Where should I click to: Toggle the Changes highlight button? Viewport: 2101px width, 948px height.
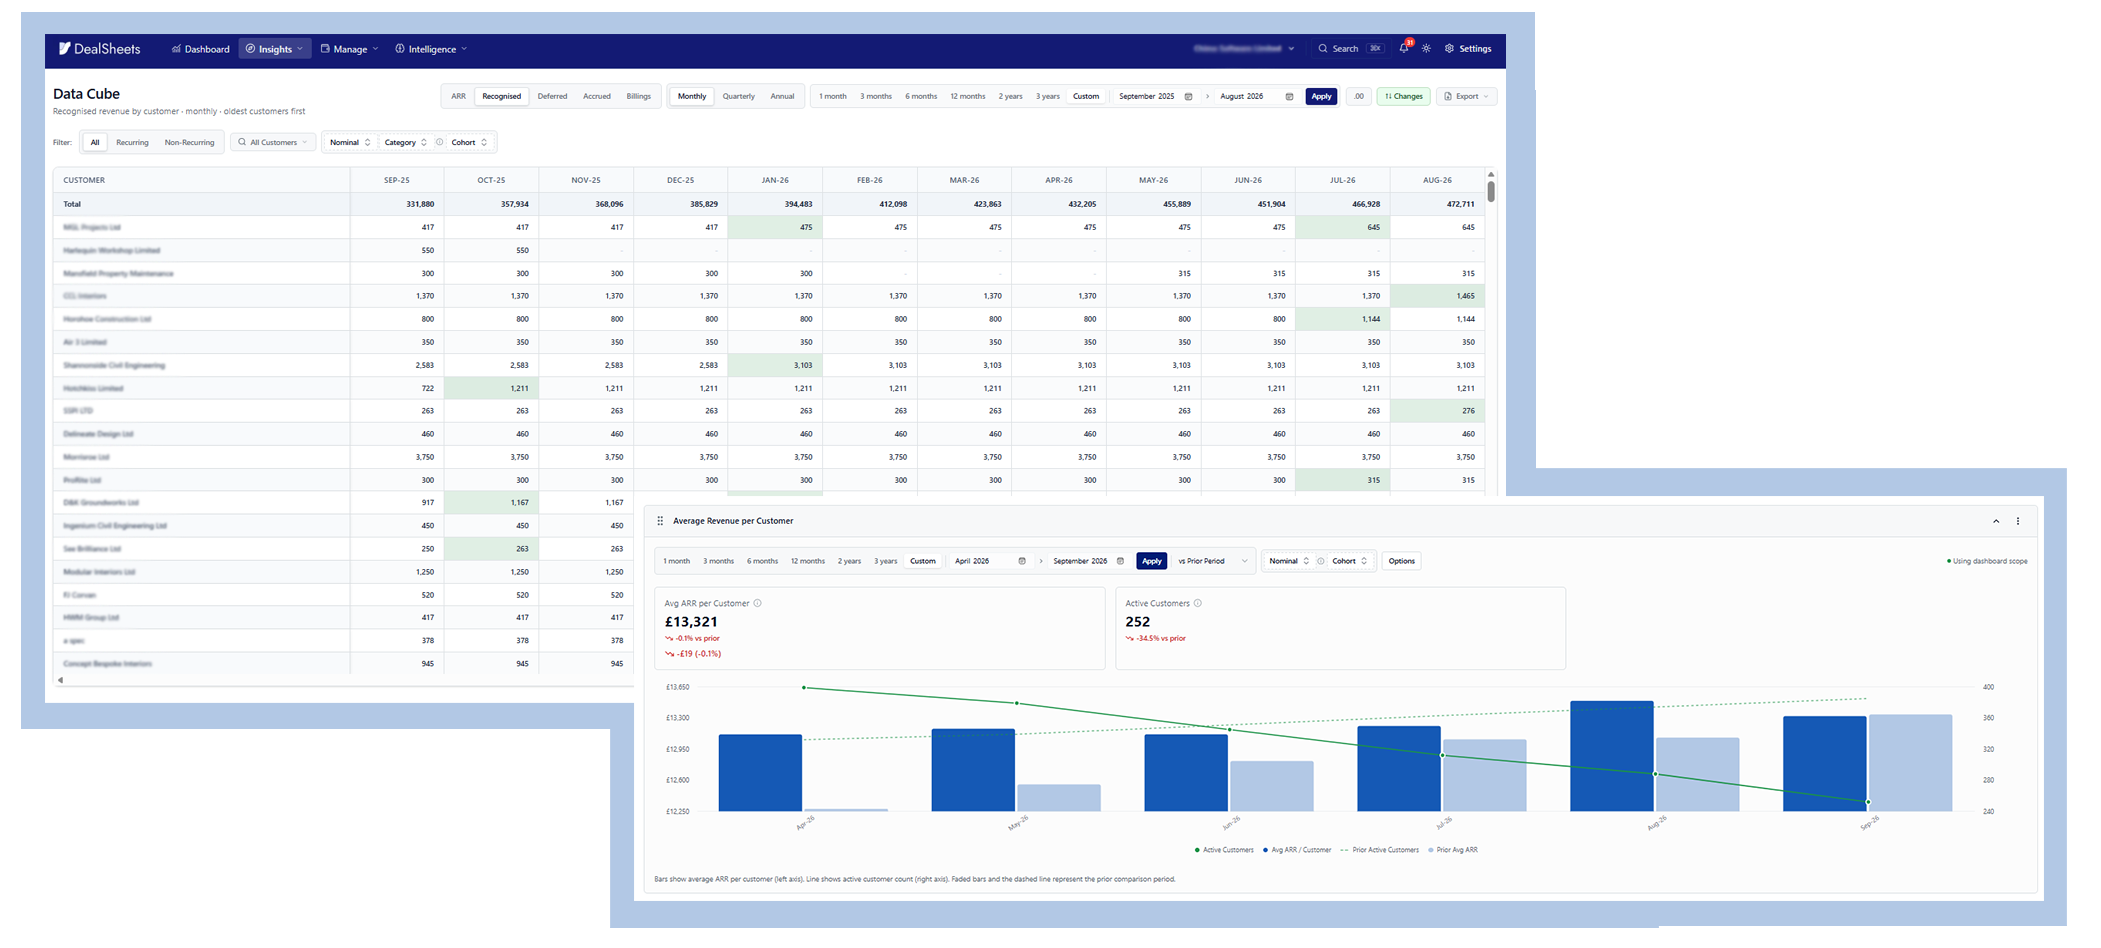1403,97
